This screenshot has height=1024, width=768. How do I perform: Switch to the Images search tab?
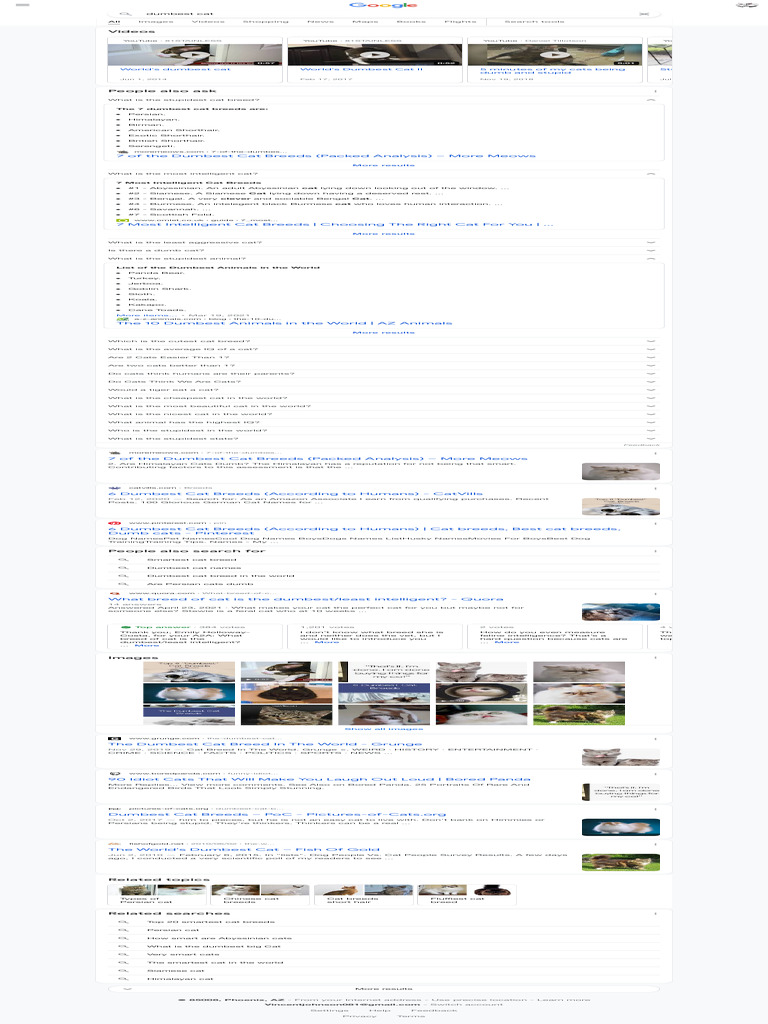155,22
